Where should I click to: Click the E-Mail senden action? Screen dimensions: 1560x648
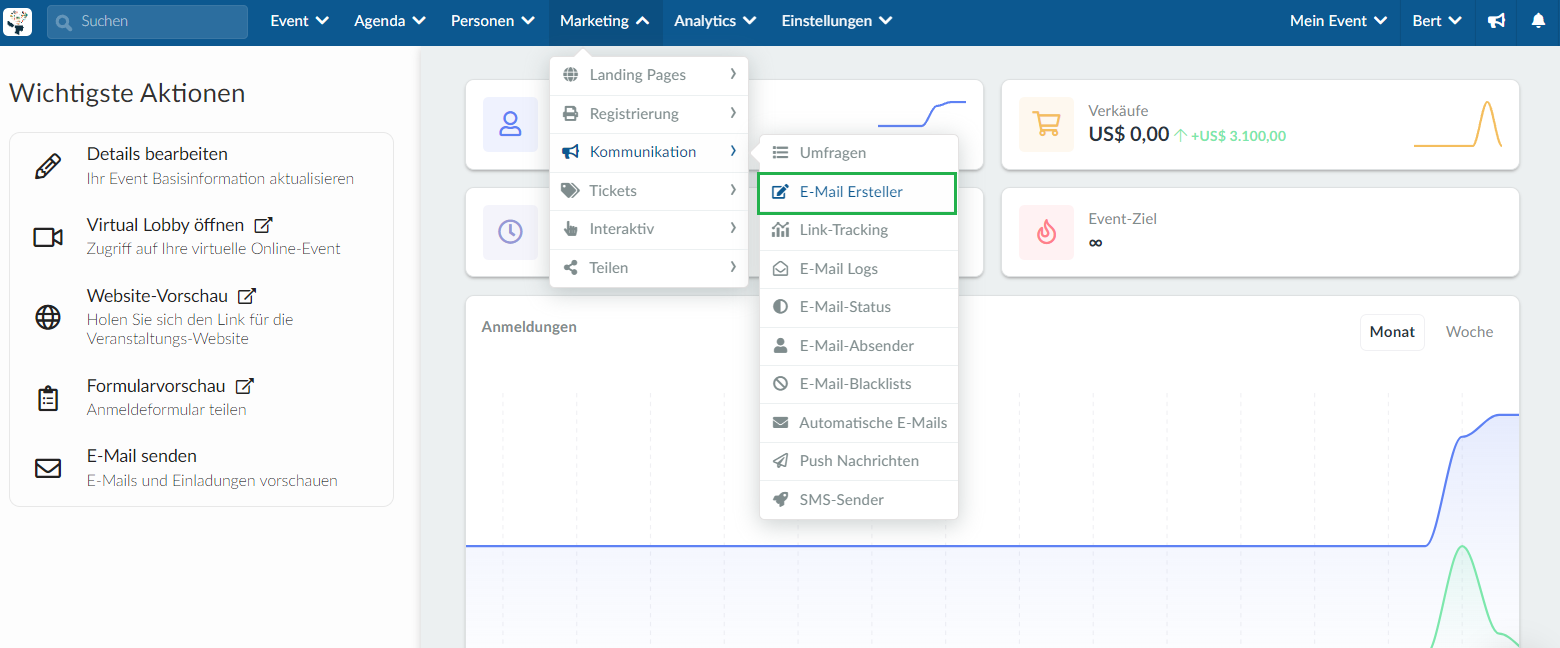[x=142, y=456]
